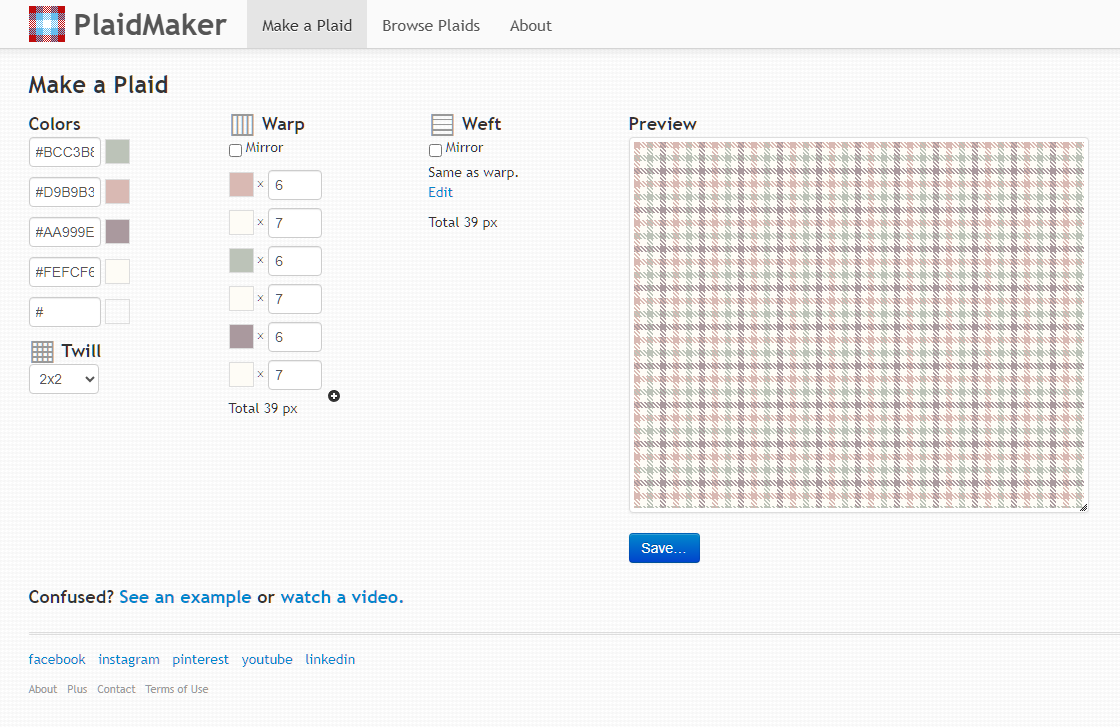Add a new warp stripe with plus icon
This screenshot has width=1120, height=727.
tap(334, 396)
